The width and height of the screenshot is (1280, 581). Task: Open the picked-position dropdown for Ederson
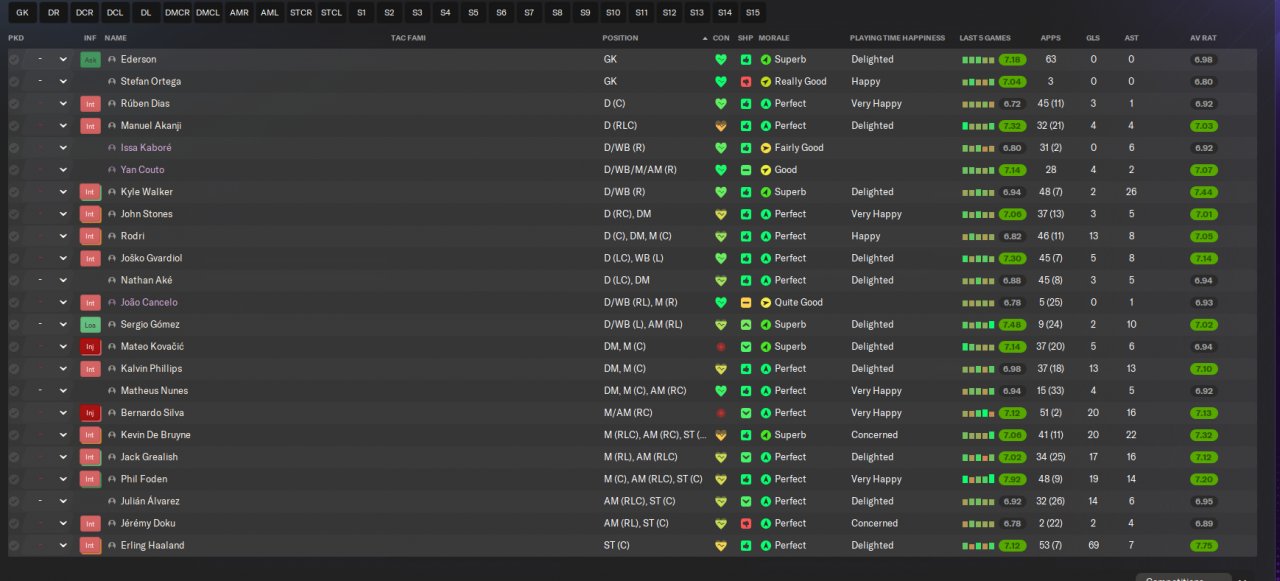pos(63,59)
